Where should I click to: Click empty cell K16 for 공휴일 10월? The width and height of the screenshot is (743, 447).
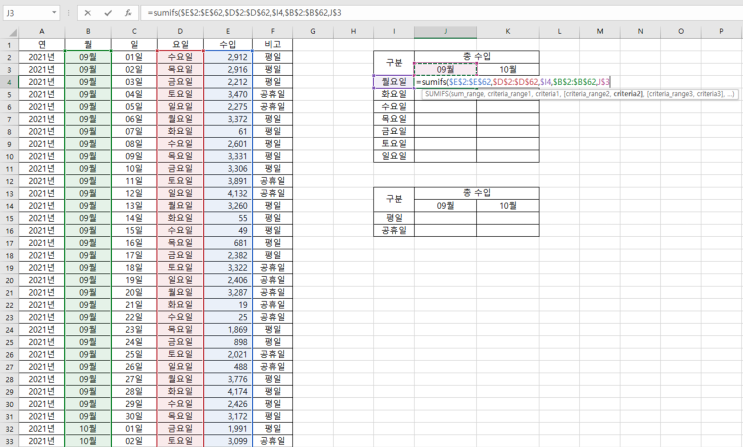tap(508, 230)
